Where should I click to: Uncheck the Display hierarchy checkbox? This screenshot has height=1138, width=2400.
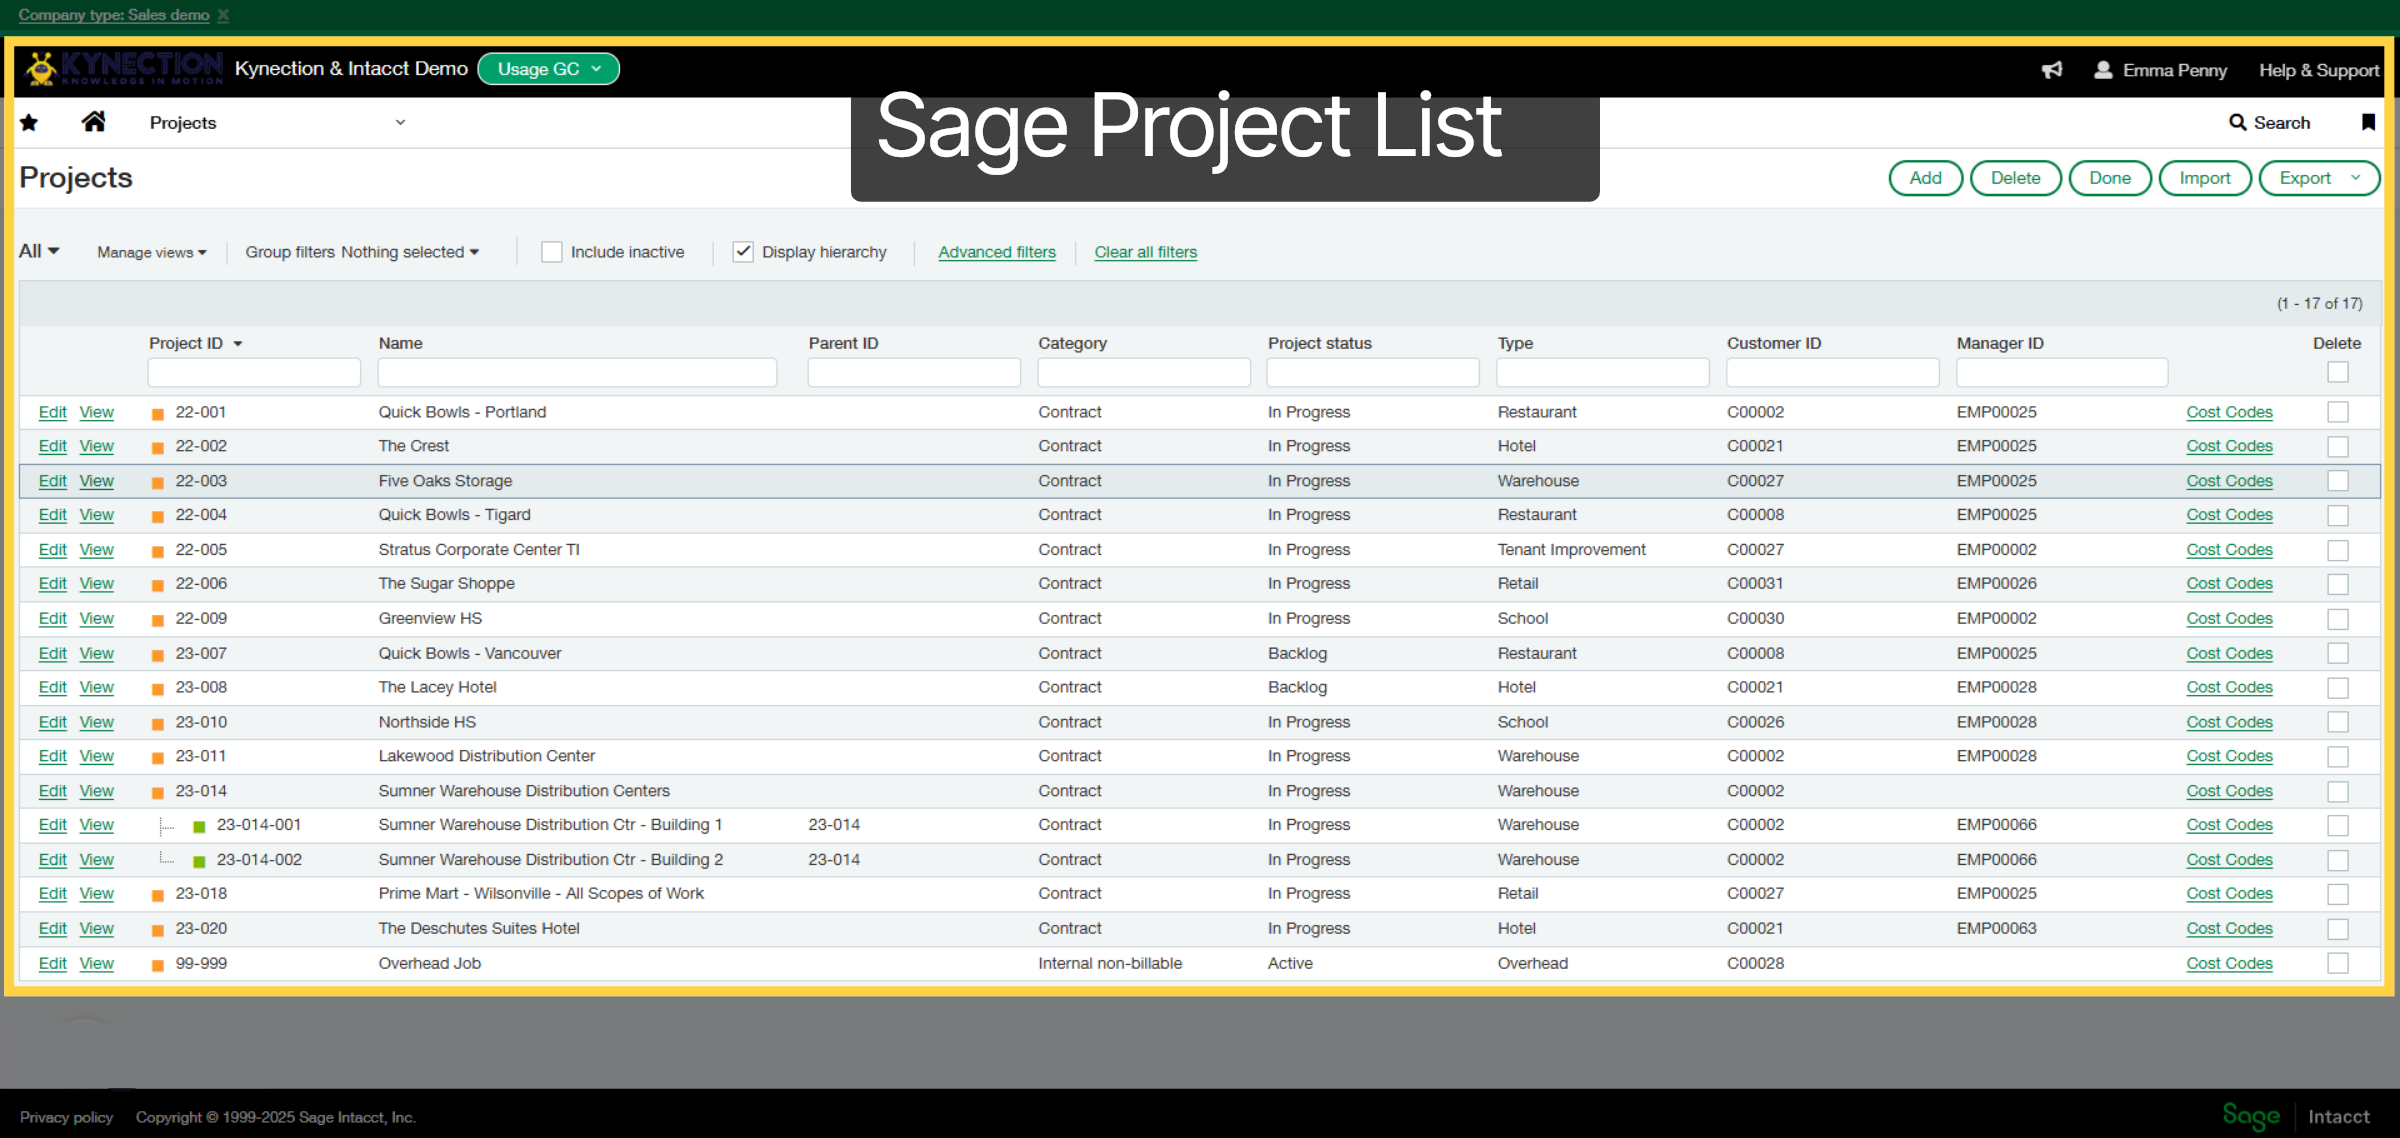(743, 252)
